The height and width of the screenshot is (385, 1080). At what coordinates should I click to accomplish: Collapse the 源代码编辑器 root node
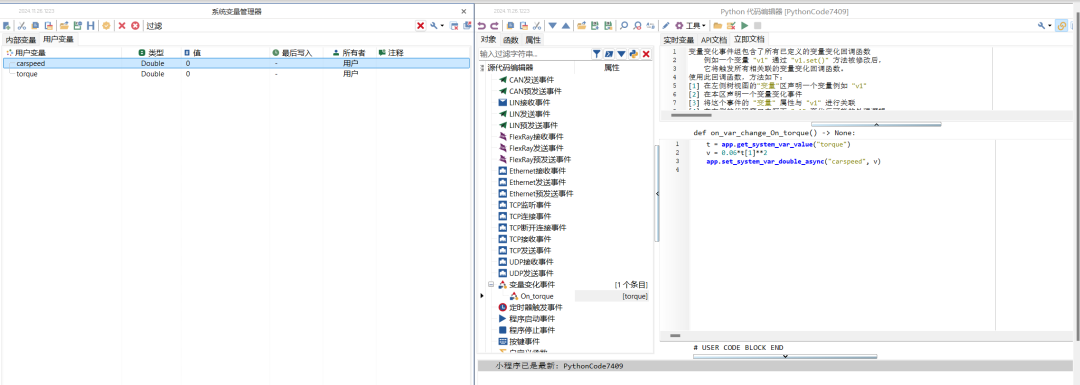(x=483, y=68)
